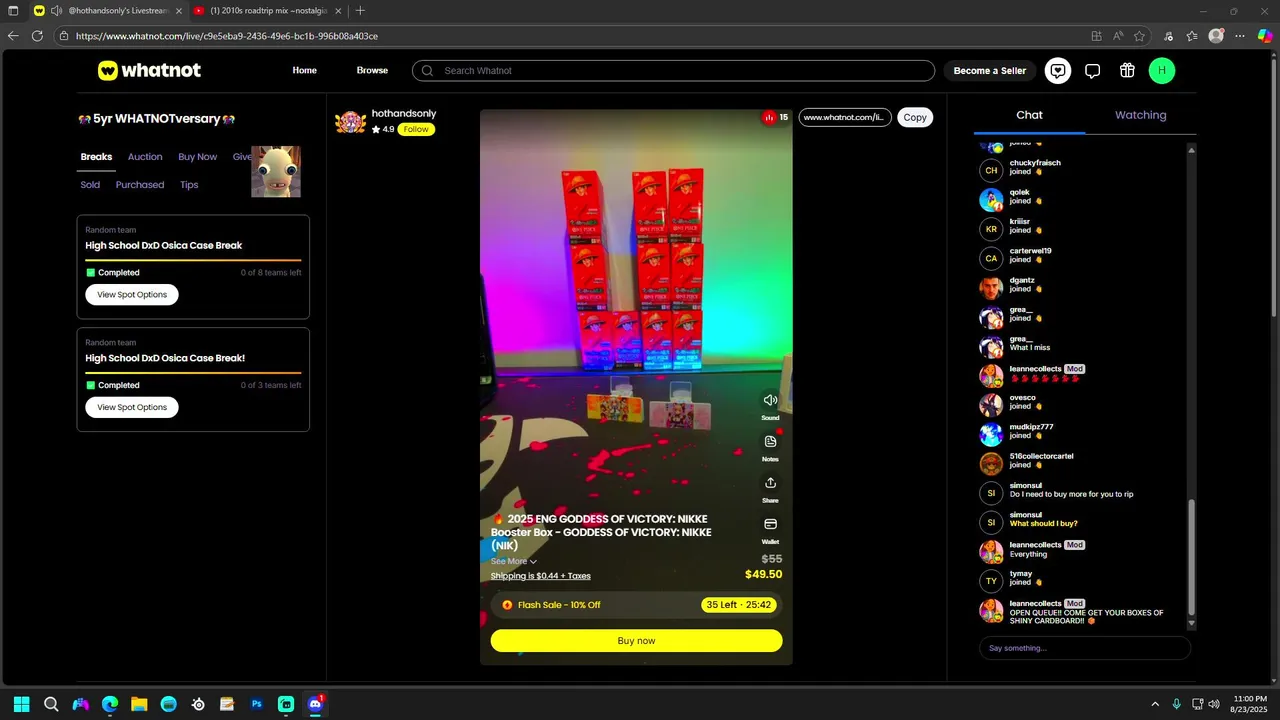
Task: Open the Buy Now tab
Action: pyautogui.click(x=197, y=157)
